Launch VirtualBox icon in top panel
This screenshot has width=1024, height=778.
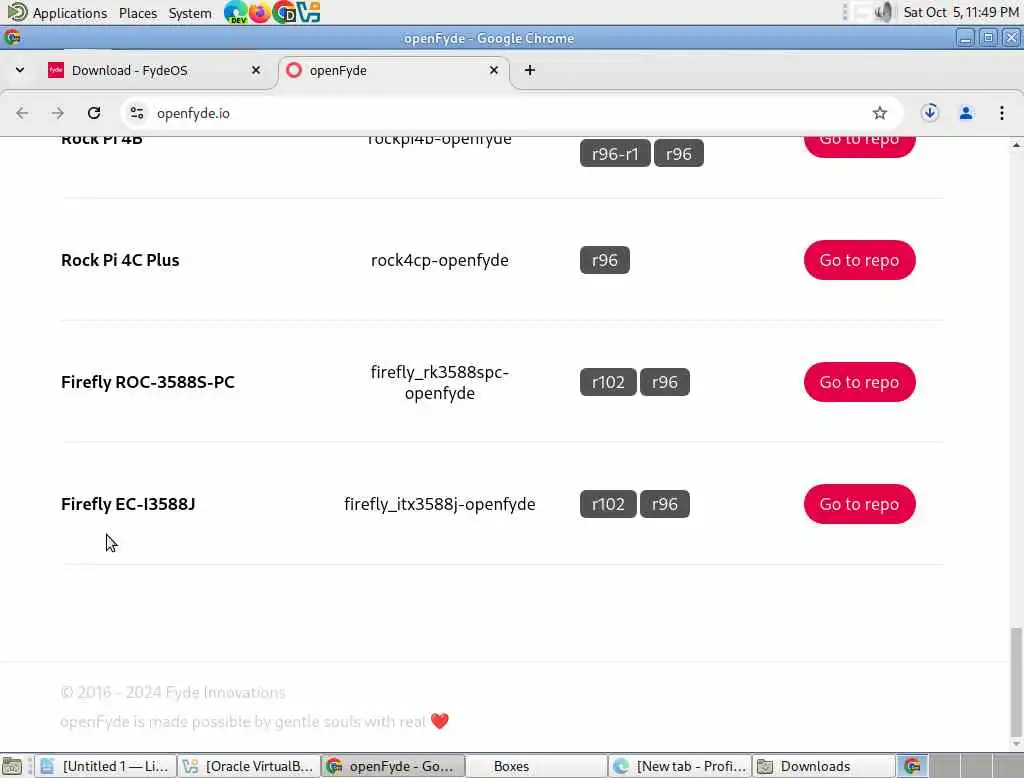point(309,12)
